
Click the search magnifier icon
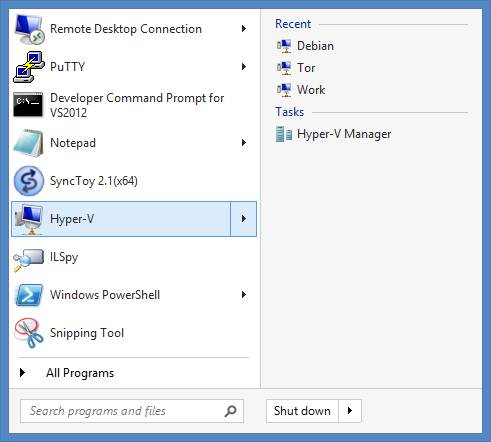pyautogui.click(x=230, y=411)
